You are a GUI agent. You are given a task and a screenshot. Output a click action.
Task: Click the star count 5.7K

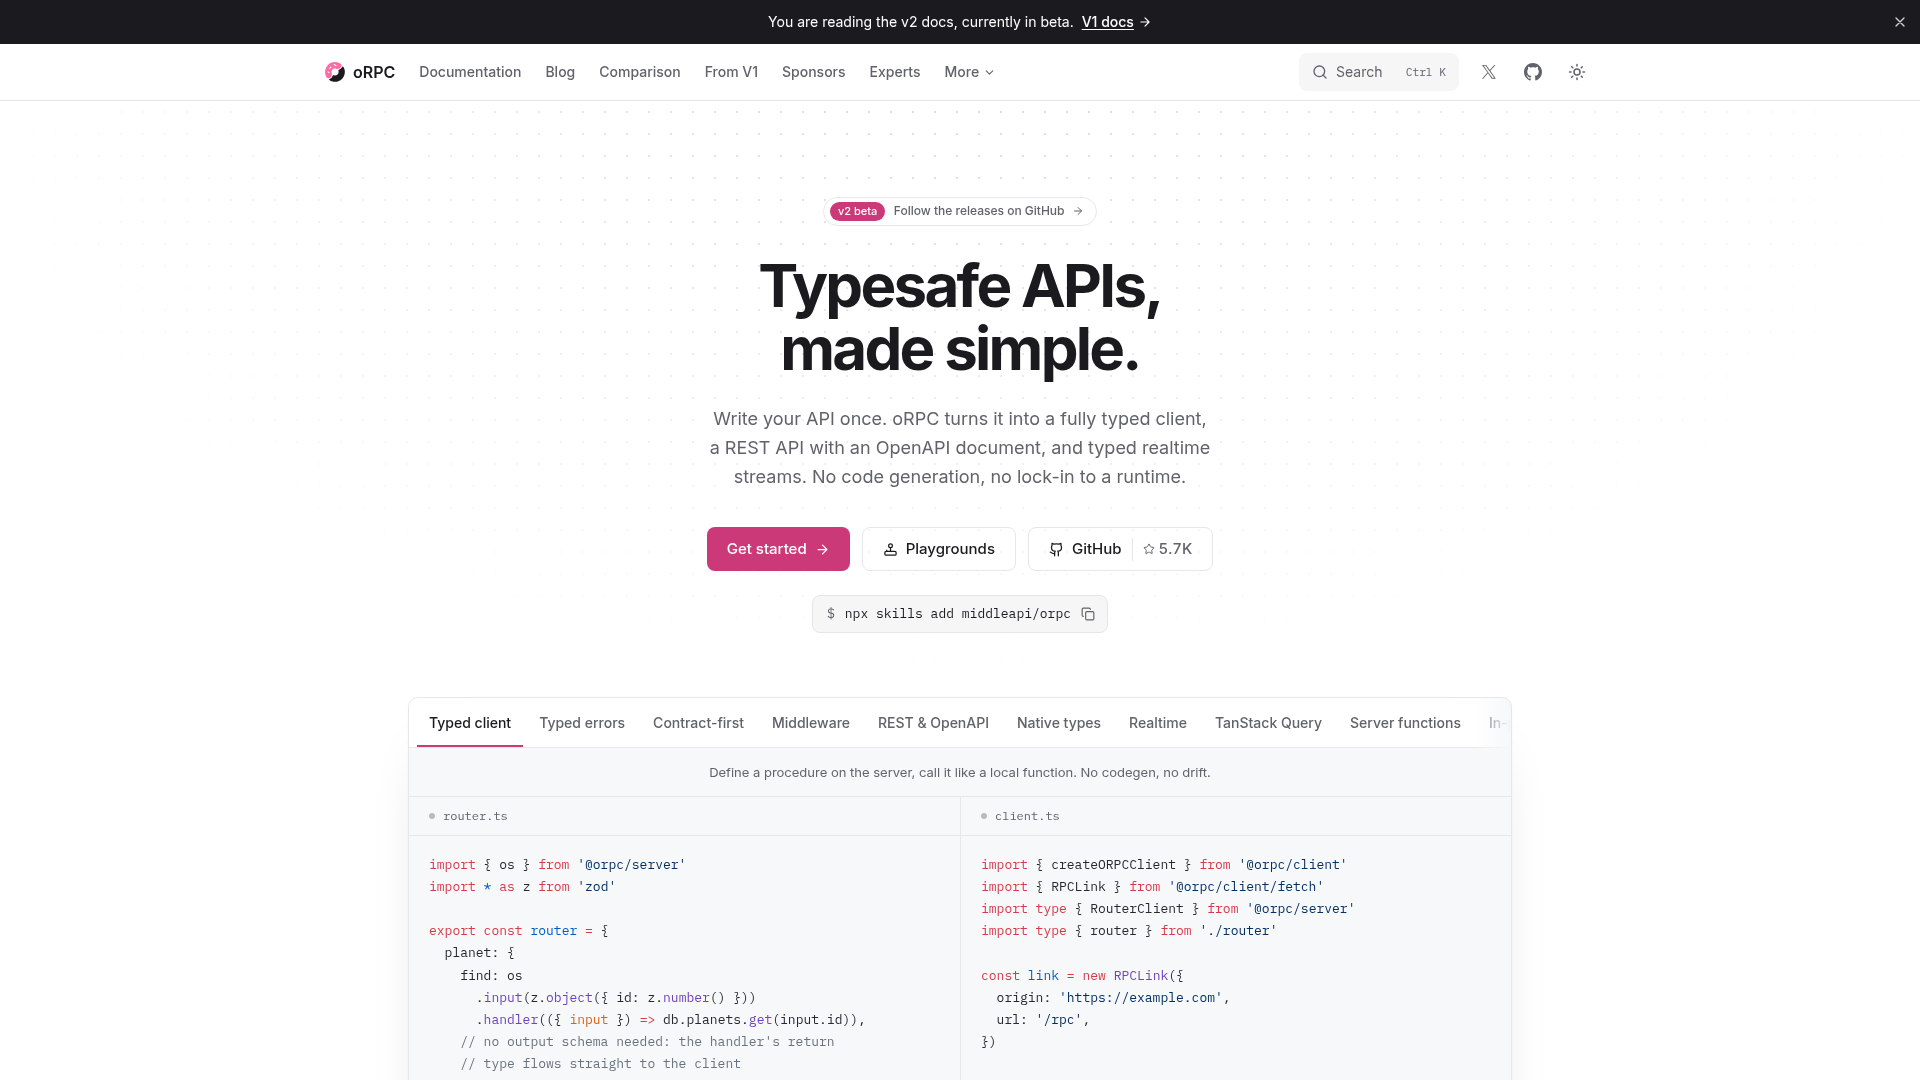[x=1168, y=549]
